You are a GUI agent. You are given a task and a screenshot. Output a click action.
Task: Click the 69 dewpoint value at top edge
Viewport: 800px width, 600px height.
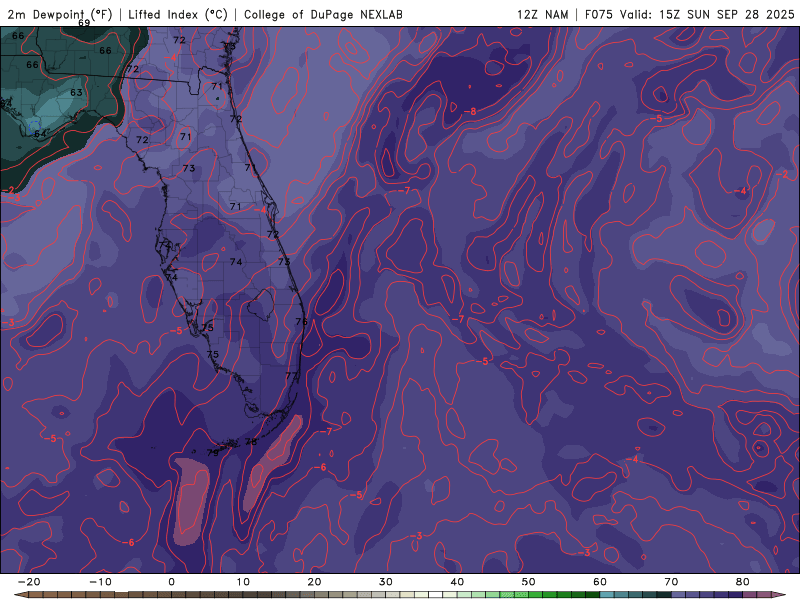[84, 23]
